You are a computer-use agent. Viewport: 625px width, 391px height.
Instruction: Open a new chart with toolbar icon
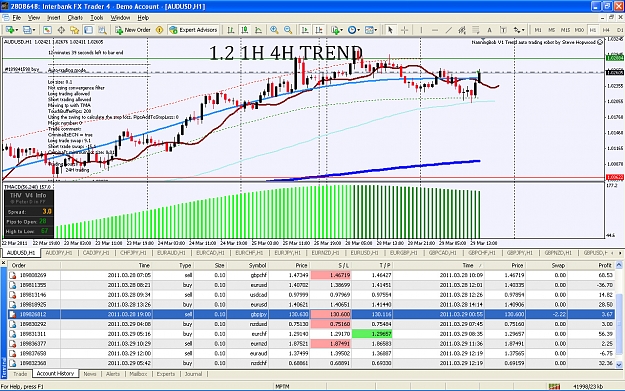coord(10,30)
